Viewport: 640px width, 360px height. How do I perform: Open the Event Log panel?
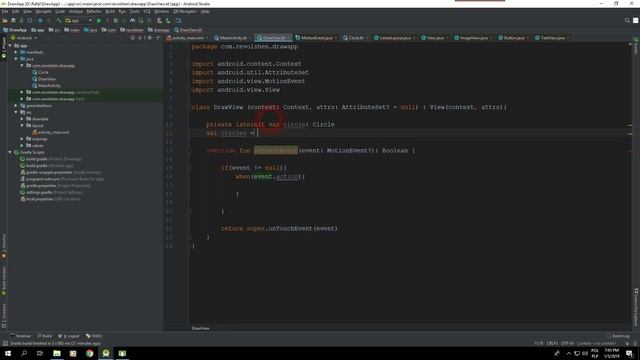[618, 336]
